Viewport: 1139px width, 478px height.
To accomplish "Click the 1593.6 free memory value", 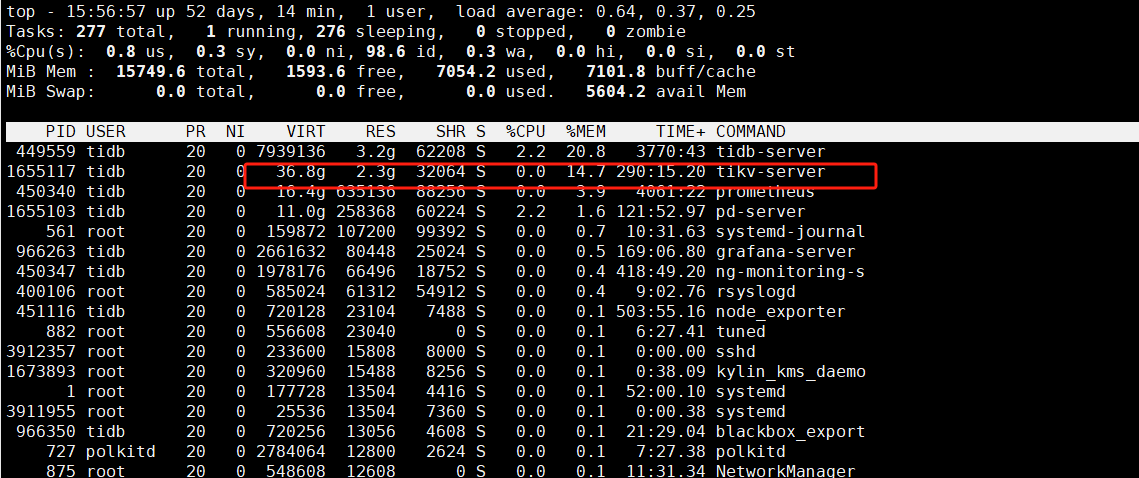I will (x=316, y=72).
